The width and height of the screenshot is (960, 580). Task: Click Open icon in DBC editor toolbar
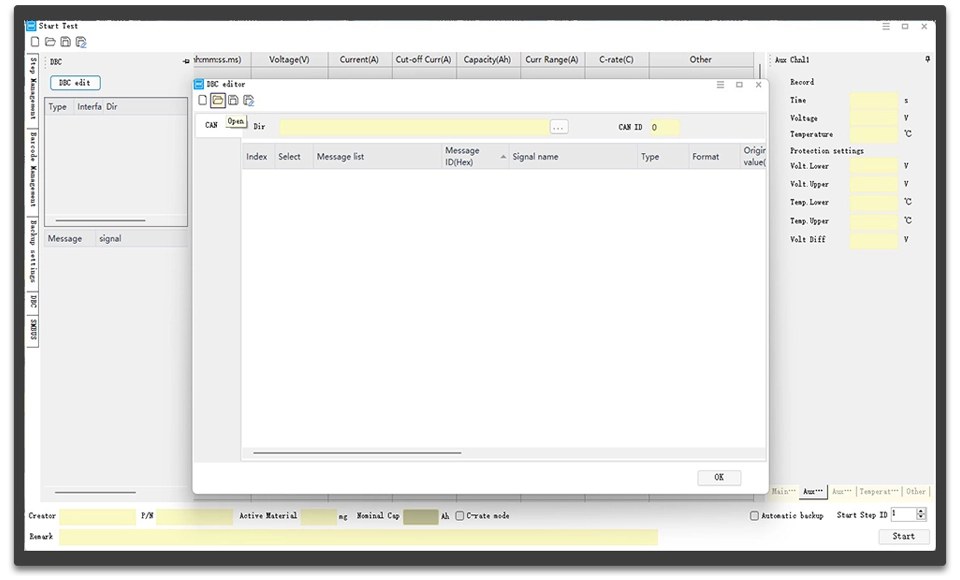click(x=217, y=100)
